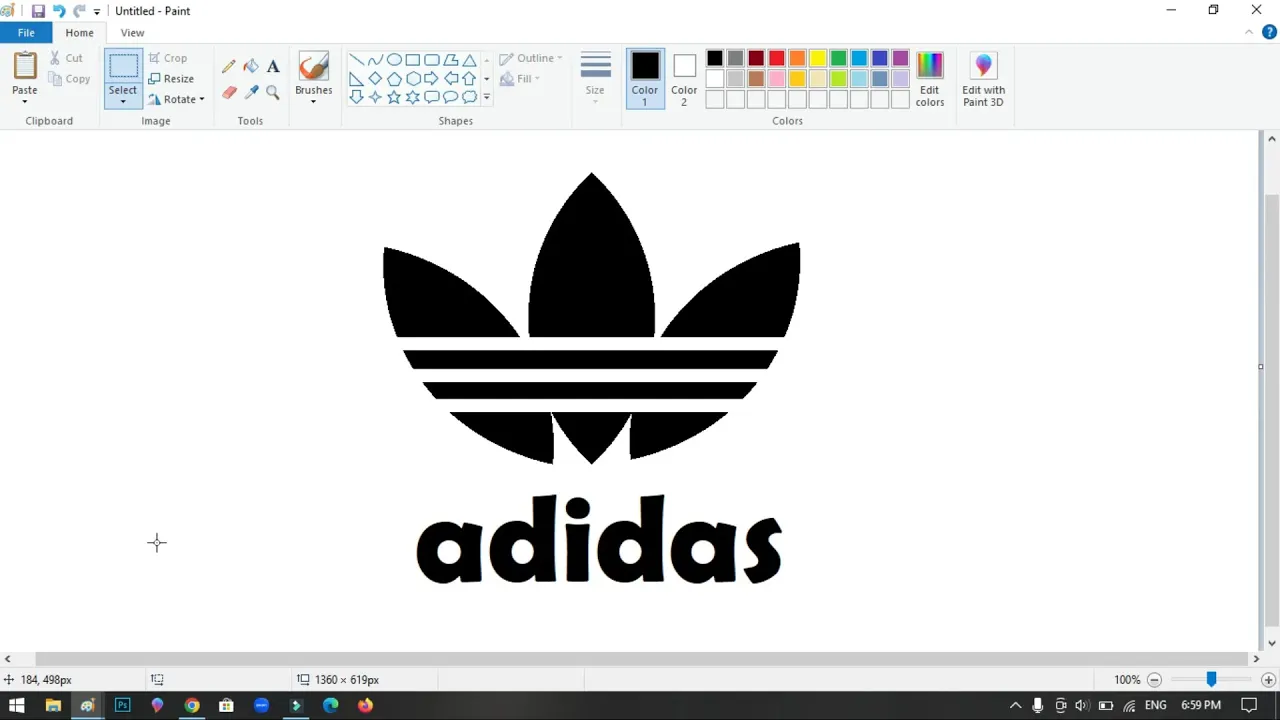Choose the Four-point star shape
The height and width of the screenshot is (720, 1280).
click(375, 97)
